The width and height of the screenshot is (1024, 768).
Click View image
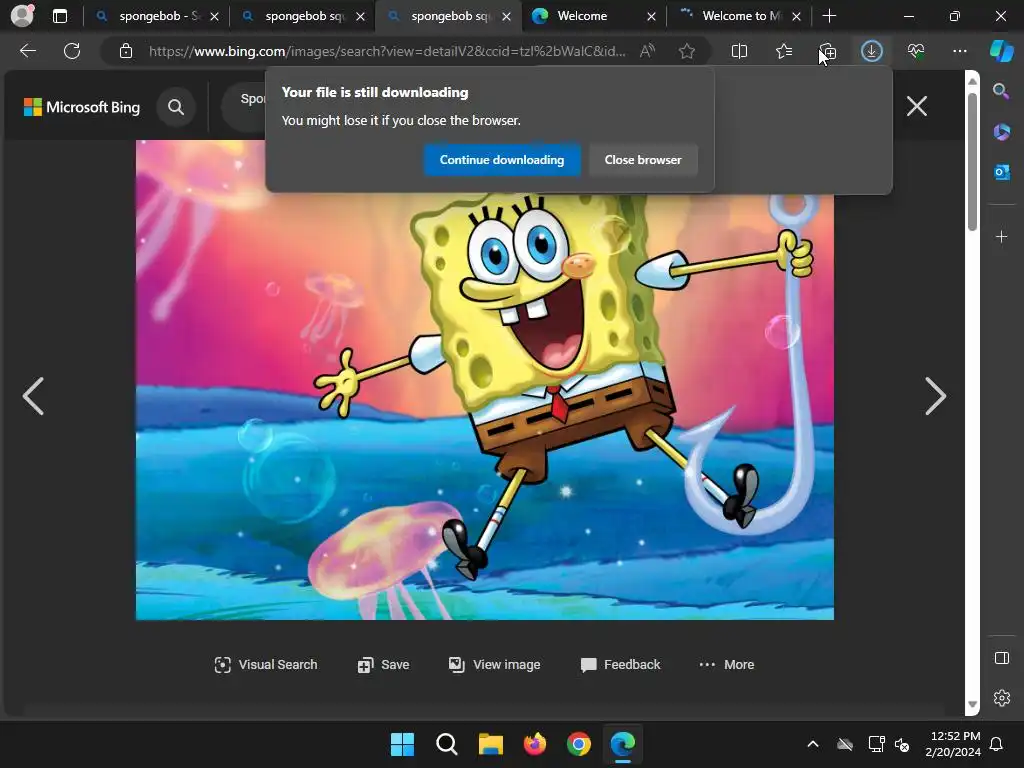pyautogui.click(x=494, y=665)
